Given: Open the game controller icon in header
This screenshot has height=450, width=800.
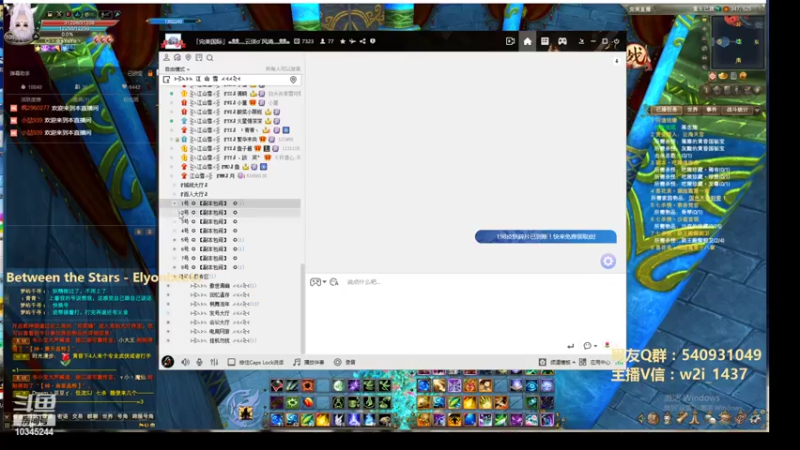Looking at the screenshot, I should point(562,41).
